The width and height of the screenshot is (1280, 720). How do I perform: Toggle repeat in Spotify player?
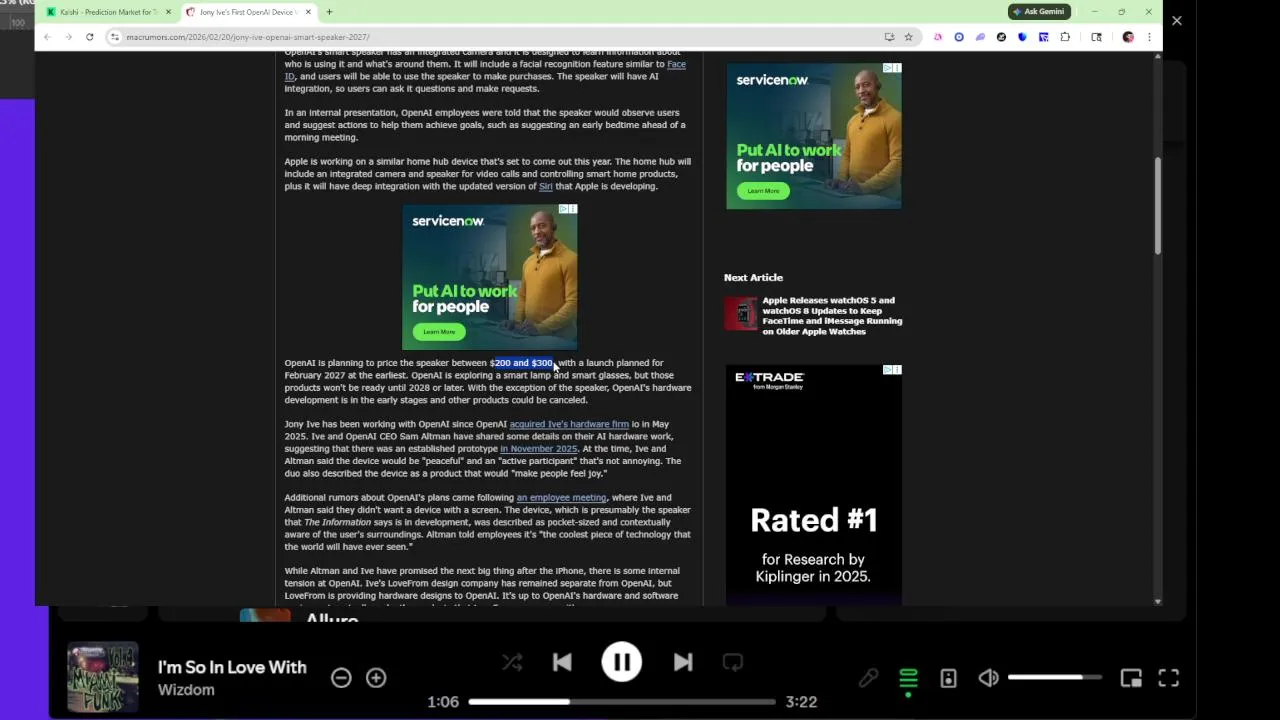click(x=733, y=662)
